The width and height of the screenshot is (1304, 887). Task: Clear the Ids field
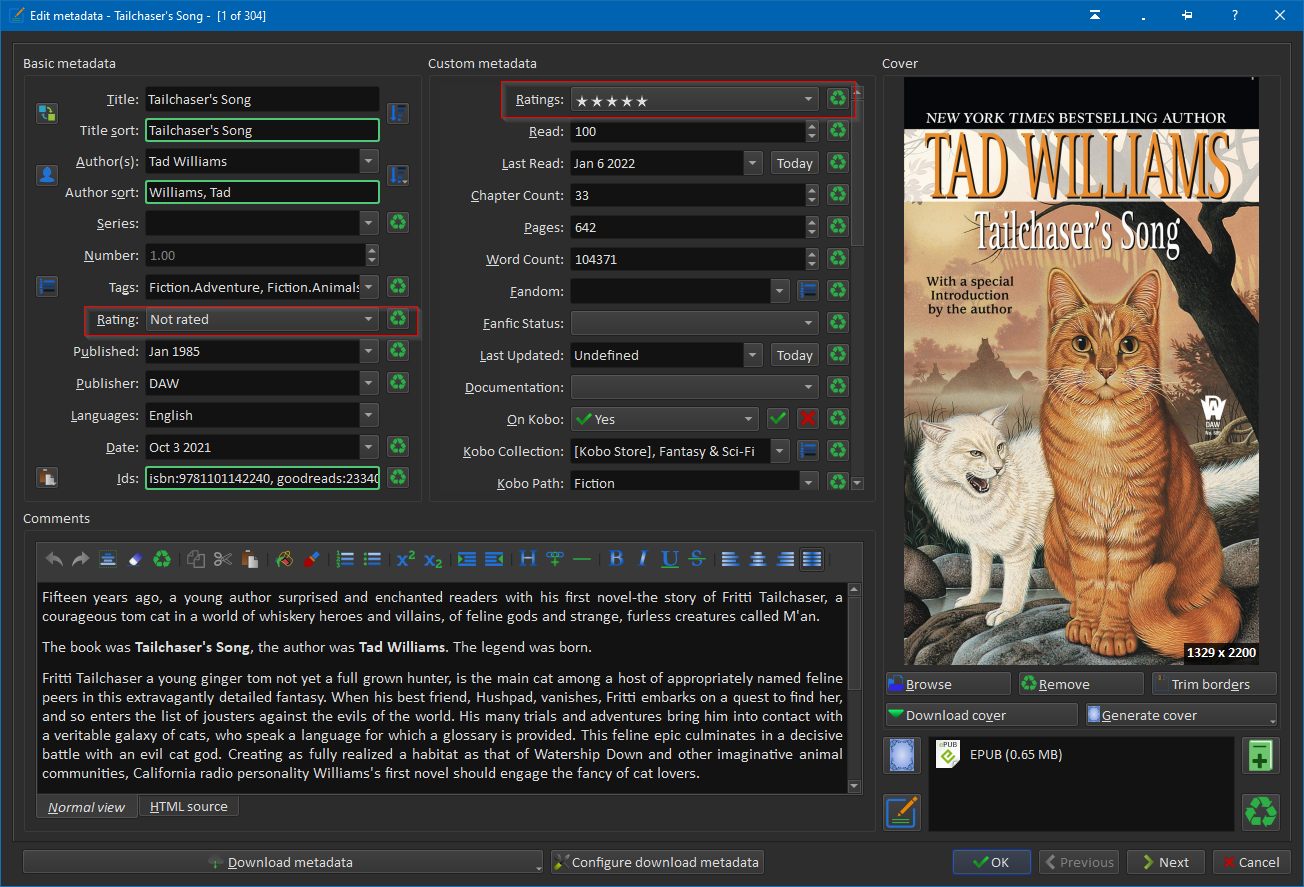click(398, 477)
